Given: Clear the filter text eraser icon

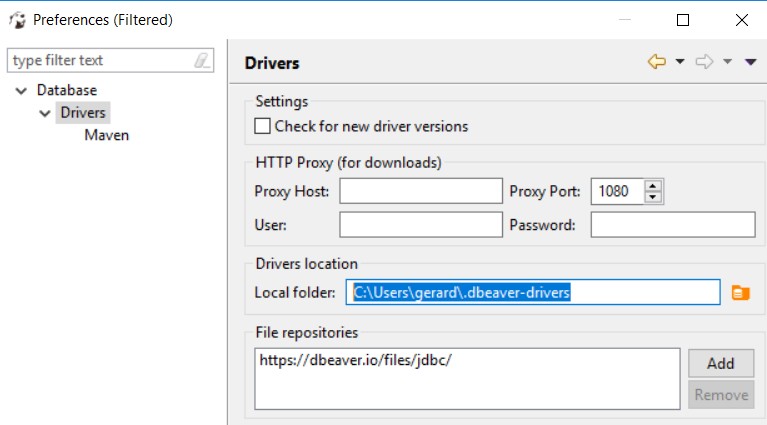Looking at the screenshot, I should [203, 61].
